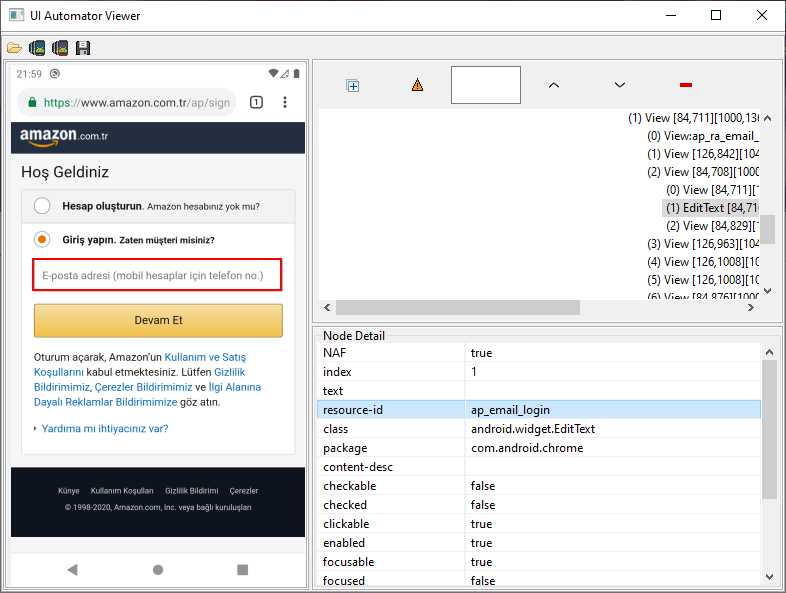
Task: Click the hierarchy tree scroll up arrow
Action: (767, 118)
